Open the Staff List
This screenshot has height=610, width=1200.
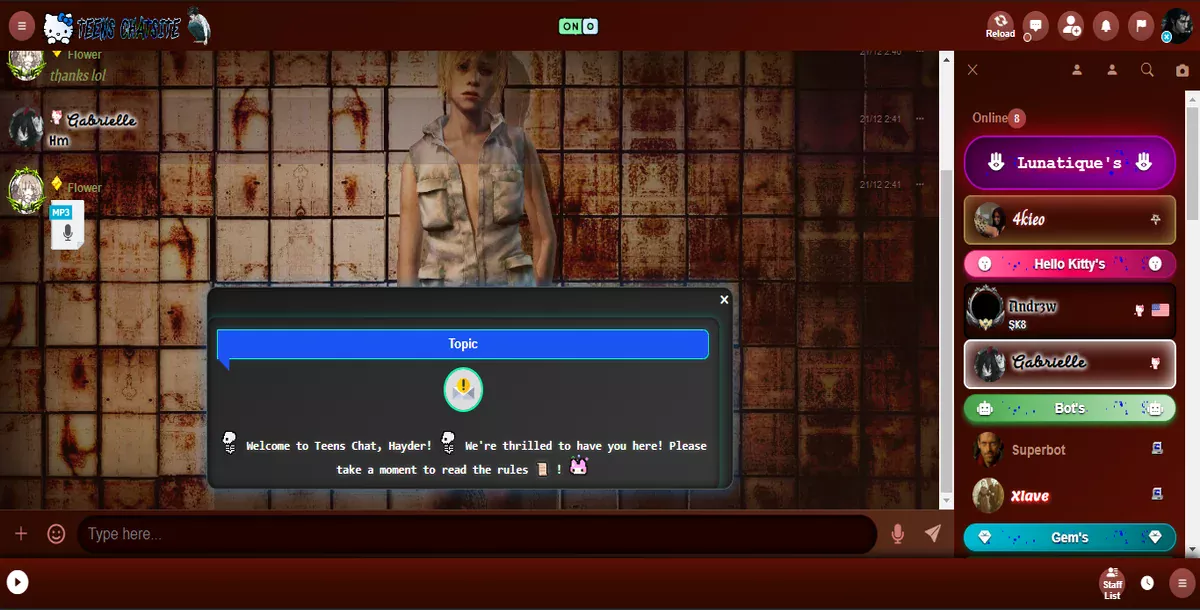[1112, 583]
